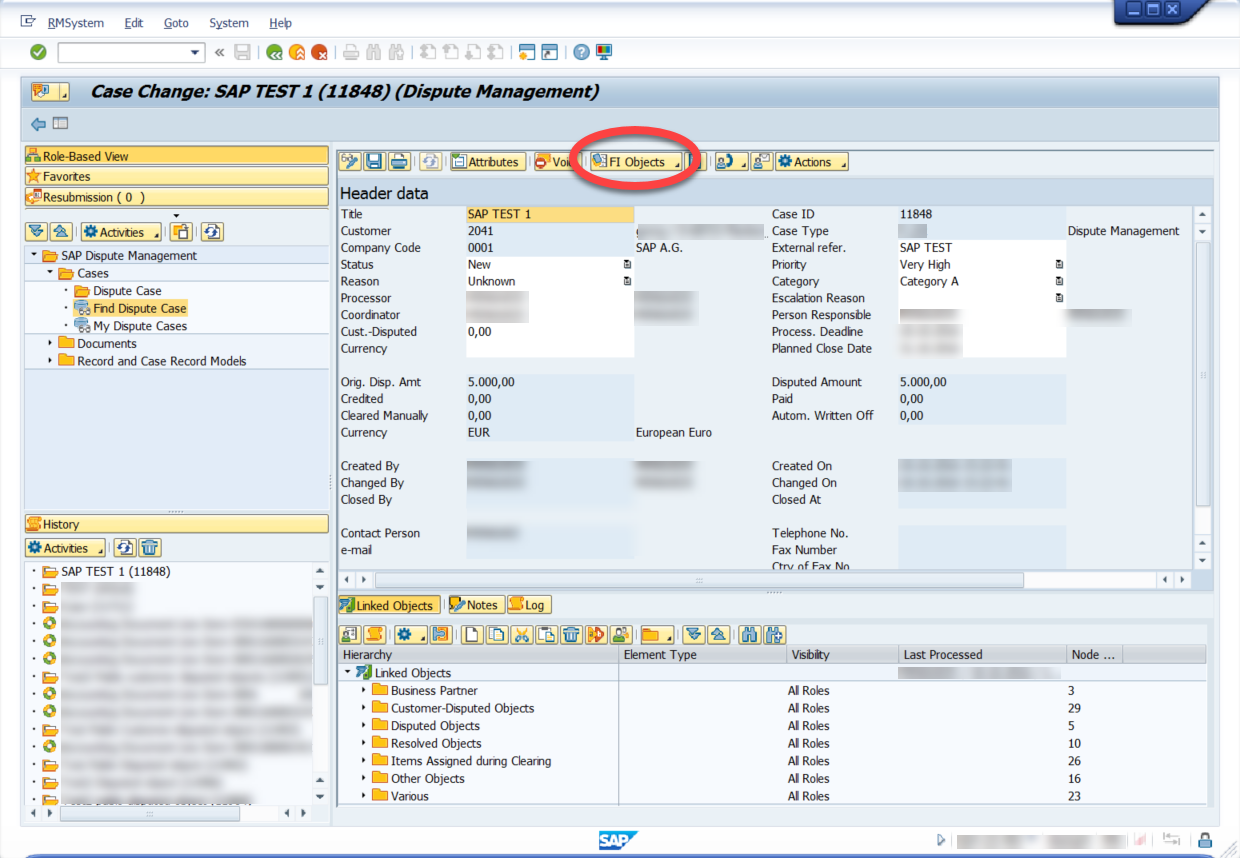Open the Favorites bar

pos(176,176)
